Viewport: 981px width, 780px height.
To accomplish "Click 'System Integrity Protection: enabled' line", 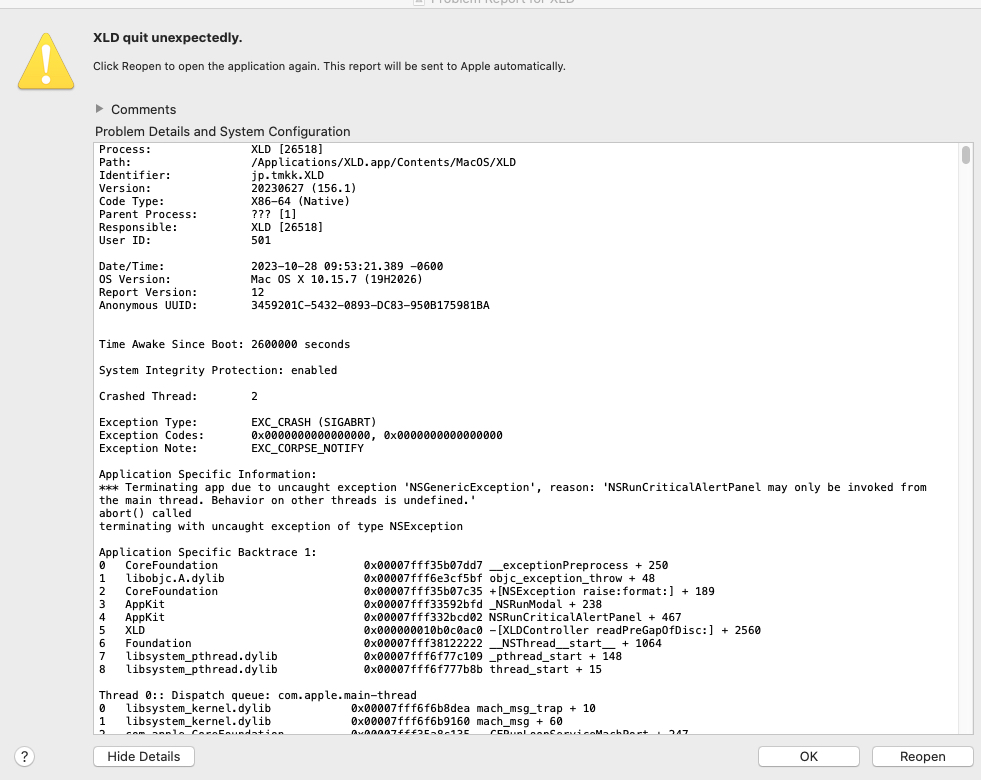I will click(x=218, y=370).
